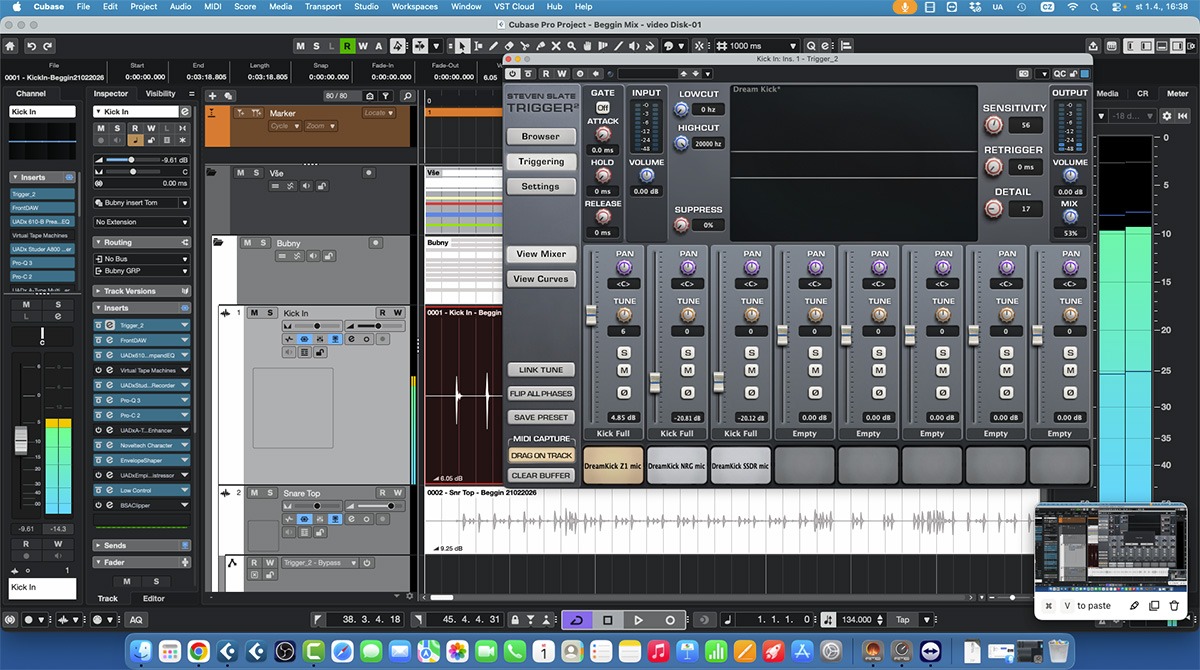Image resolution: width=1200 pixels, height=670 pixels.
Task: Click the Add Track plus icon
Action: tap(212, 95)
